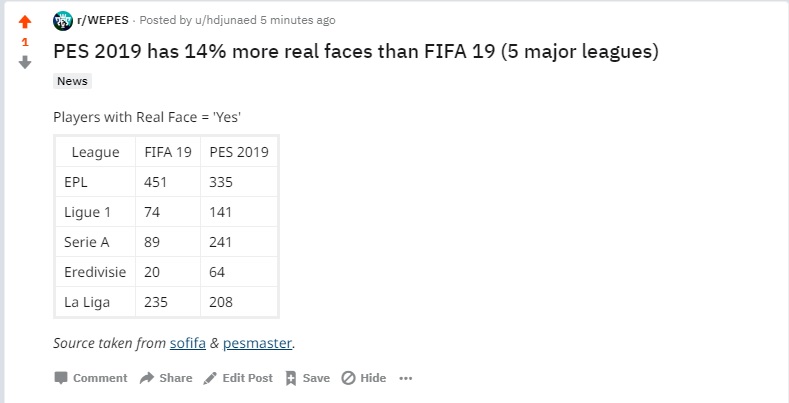Open the three-dots more options menu
Image resolution: width=789 pixels, height=403 pixels.
pyautogui.click(x=405, y=378)
